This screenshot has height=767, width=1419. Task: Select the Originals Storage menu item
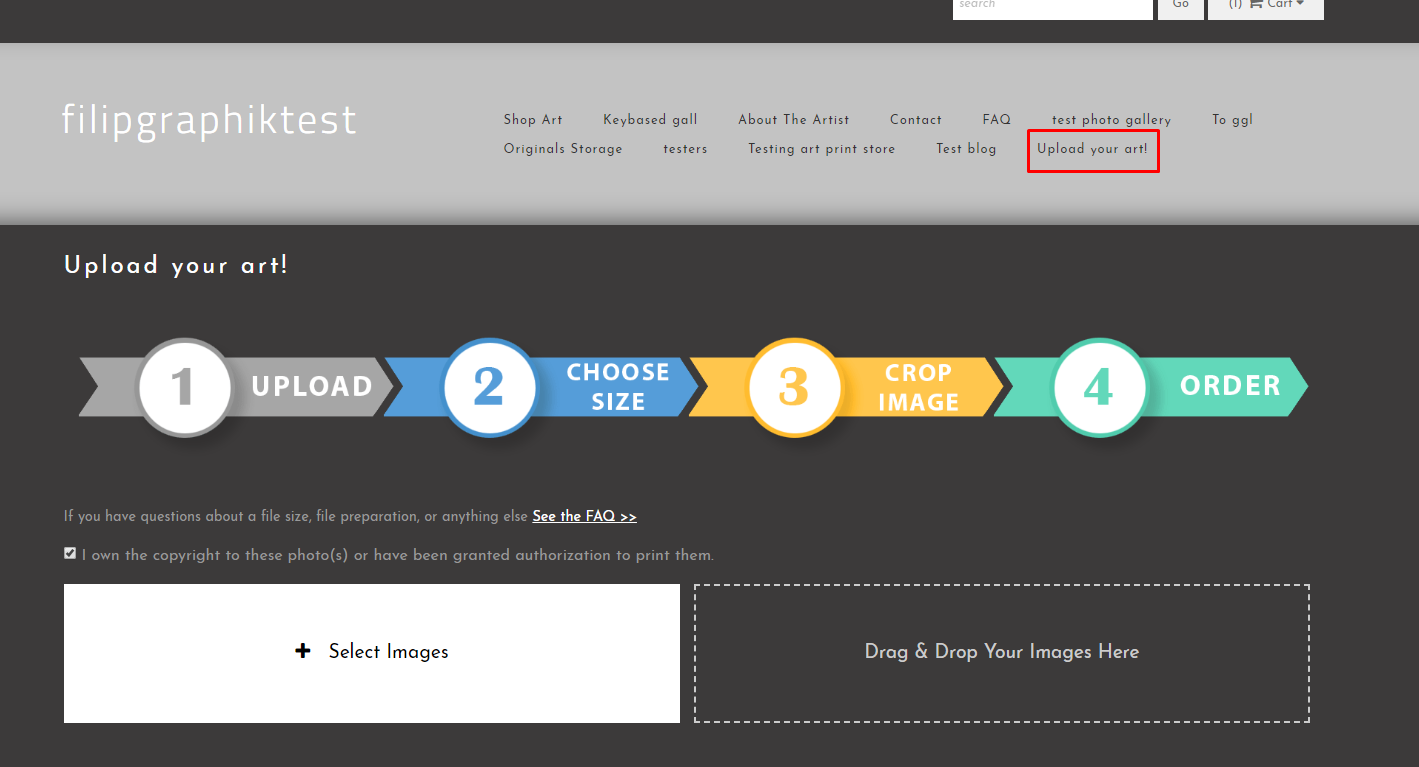click(563, 149)
